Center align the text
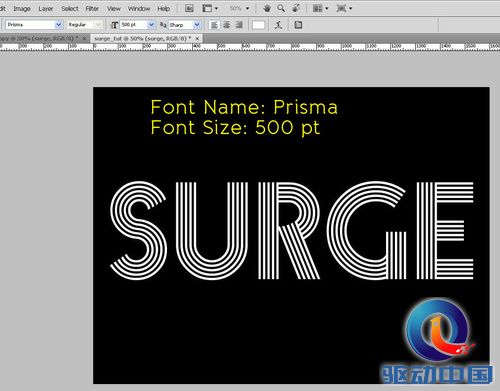The image size is (500, 391). pos(227,25)
